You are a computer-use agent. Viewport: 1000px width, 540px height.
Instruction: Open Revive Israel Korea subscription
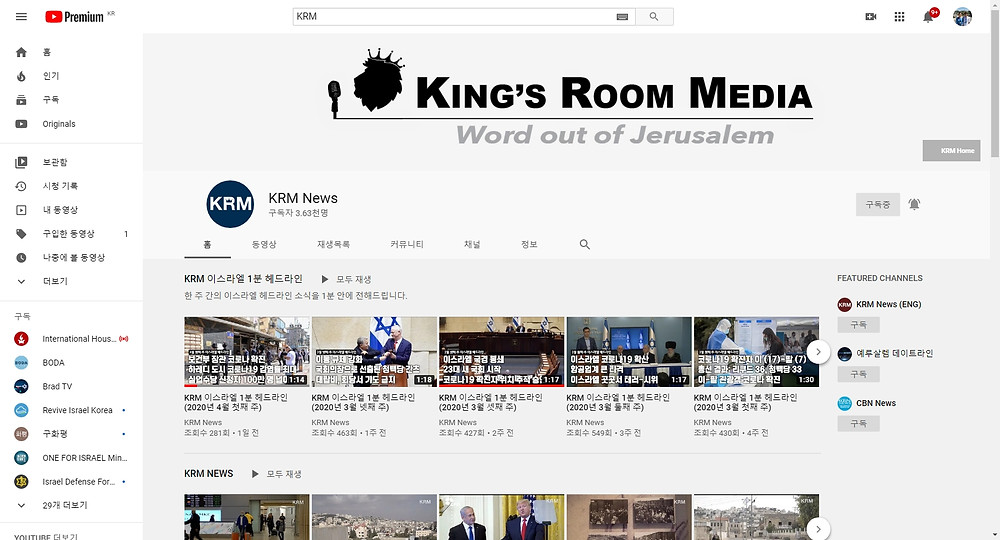coord(71,410)
